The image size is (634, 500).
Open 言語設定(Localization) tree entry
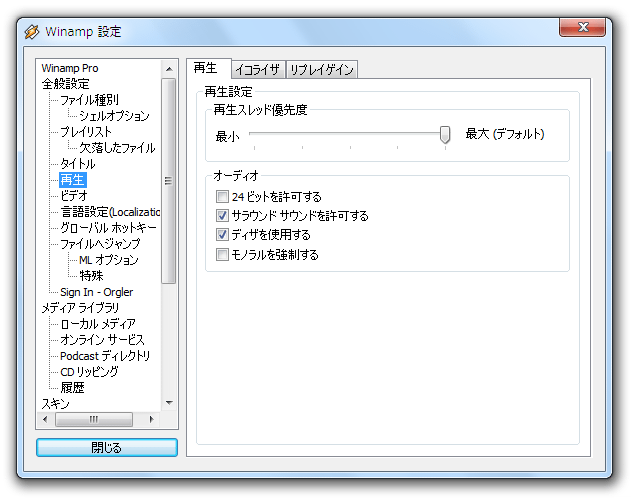pyautogui.click(x=110, y=212)
